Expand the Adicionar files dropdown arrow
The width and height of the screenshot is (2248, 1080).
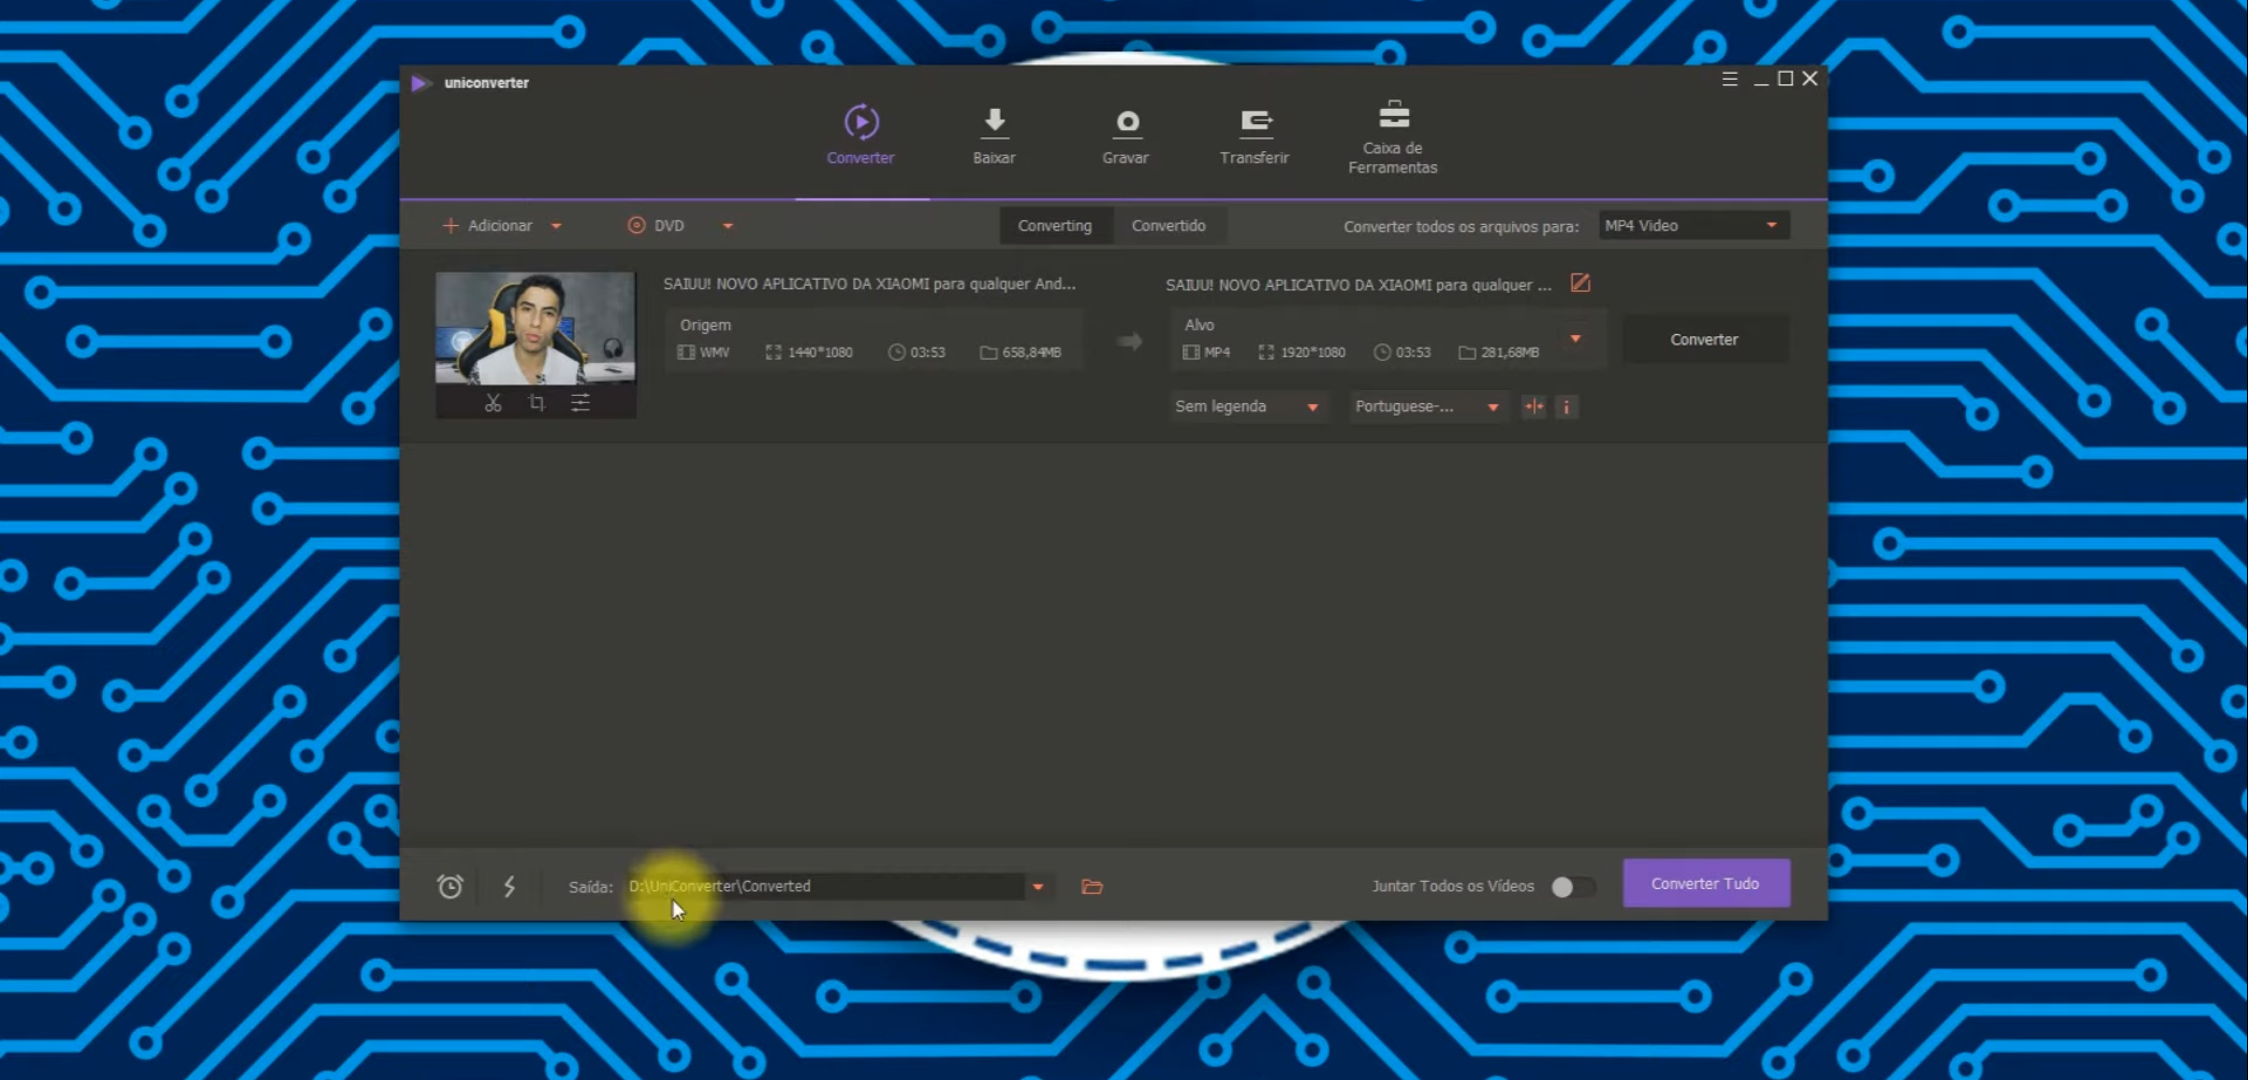[x=557, y=226]
